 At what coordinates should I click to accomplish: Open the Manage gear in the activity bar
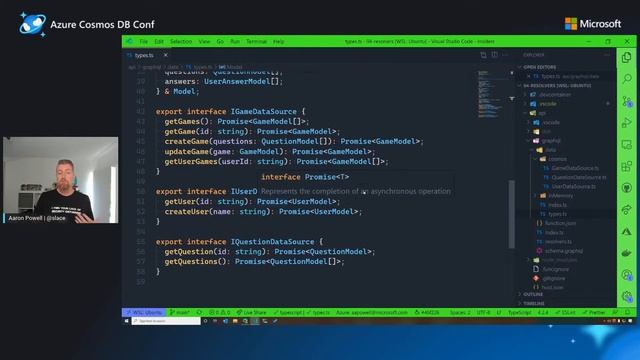(627, 296)
